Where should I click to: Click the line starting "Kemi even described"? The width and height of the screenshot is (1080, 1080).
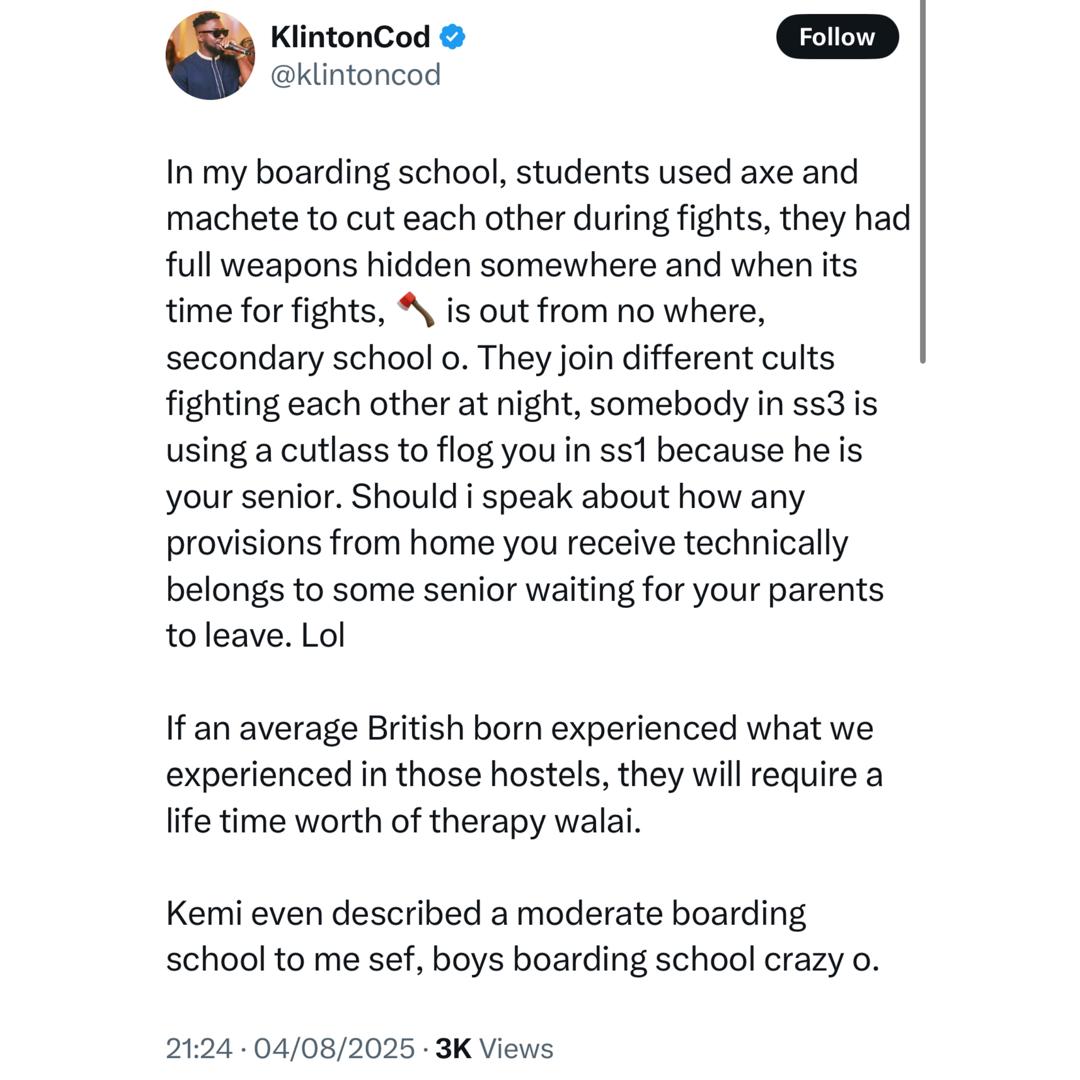(x=486, y=913)
